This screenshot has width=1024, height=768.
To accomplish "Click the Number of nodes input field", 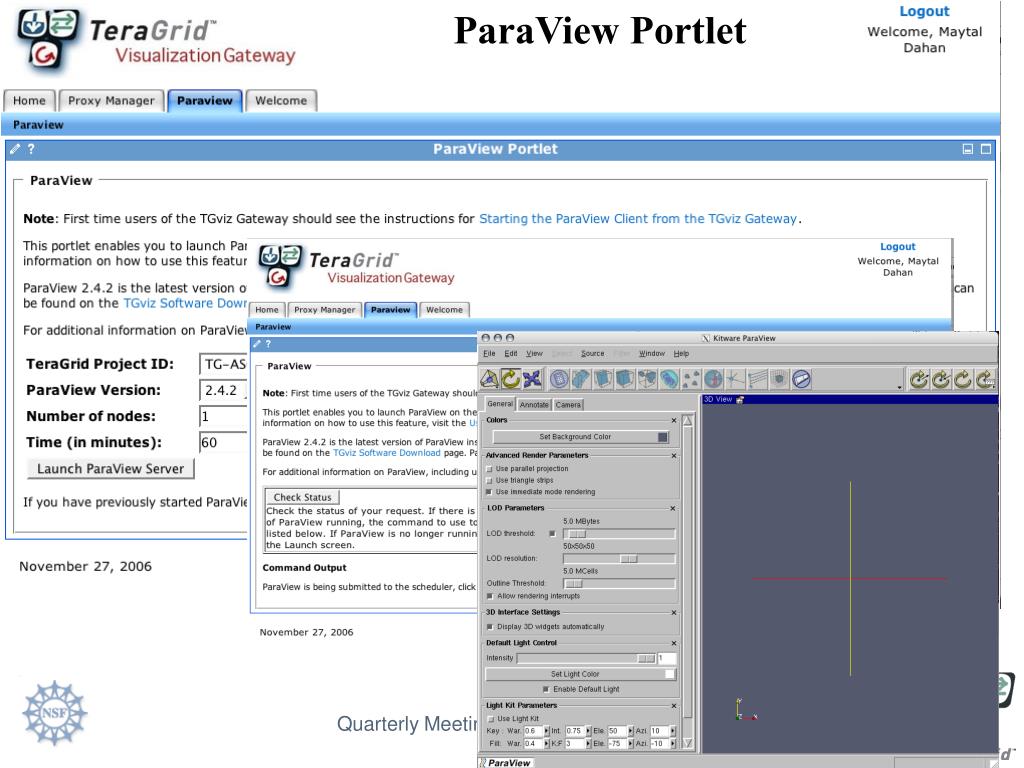I will point(223,417).
